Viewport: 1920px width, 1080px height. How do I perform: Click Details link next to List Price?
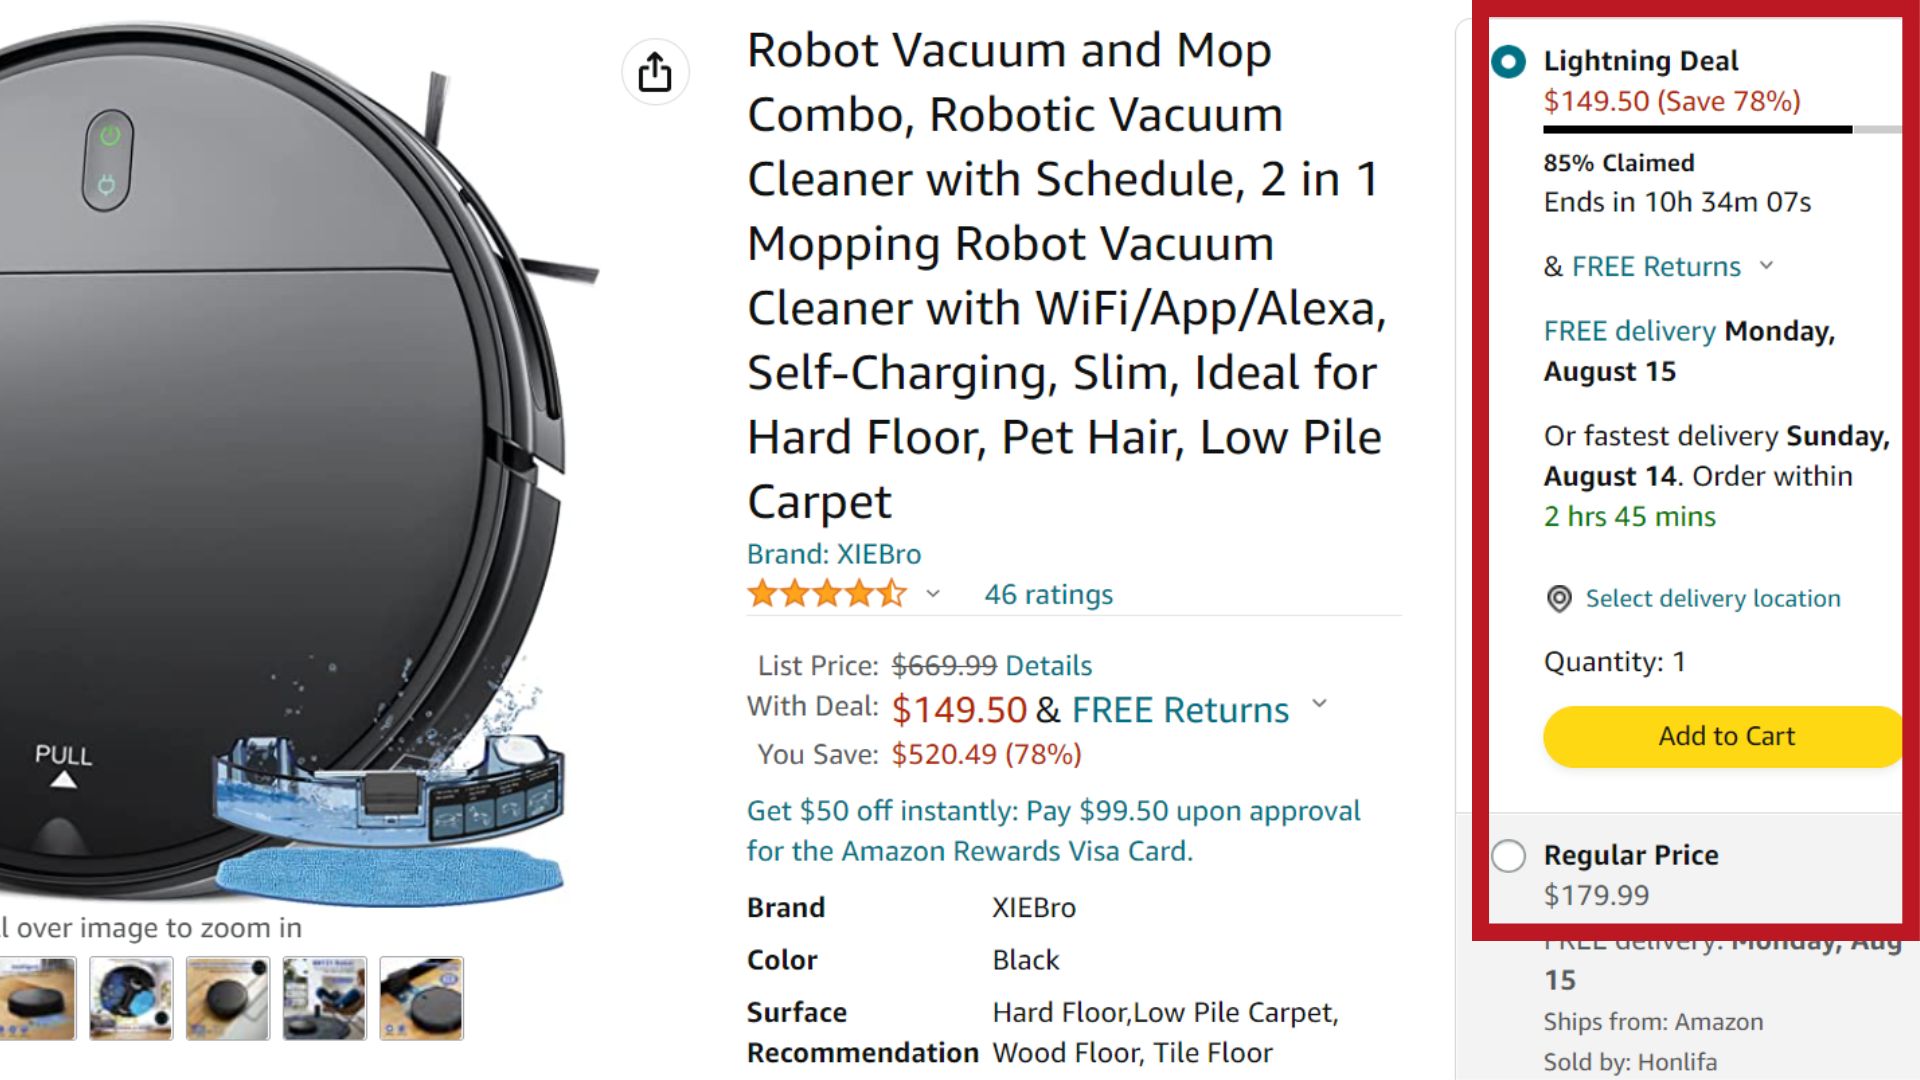[1048, 666]
